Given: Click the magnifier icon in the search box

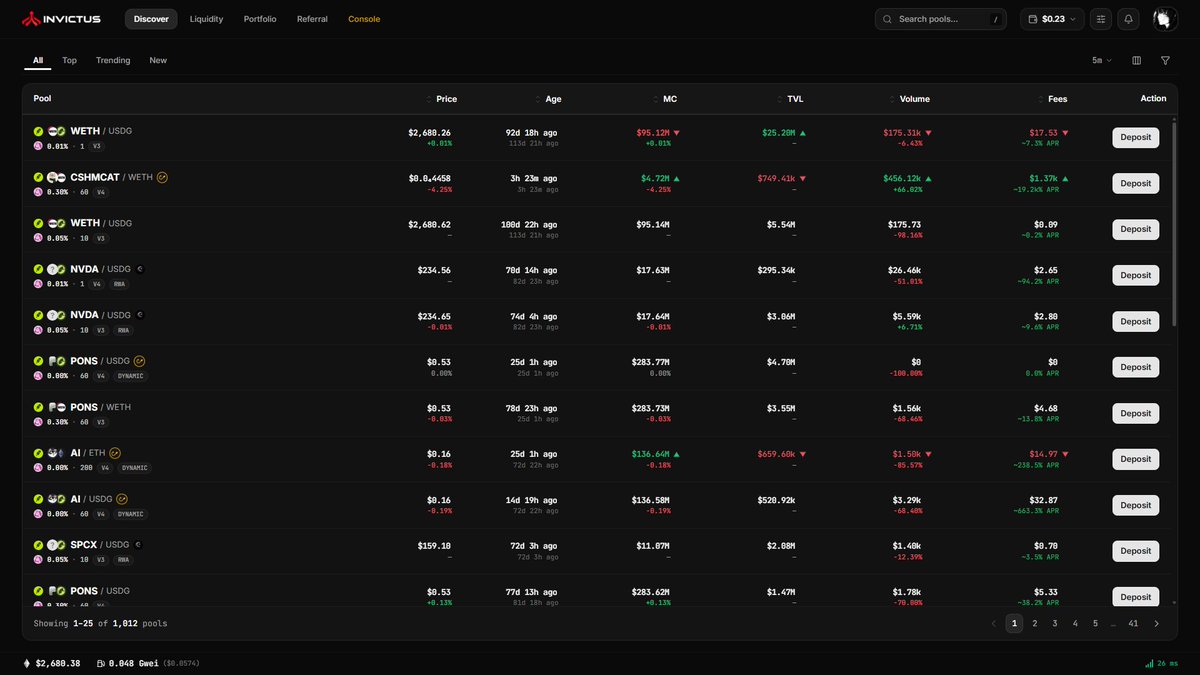Looking at the screenshot, I should [x=888, y=19].
